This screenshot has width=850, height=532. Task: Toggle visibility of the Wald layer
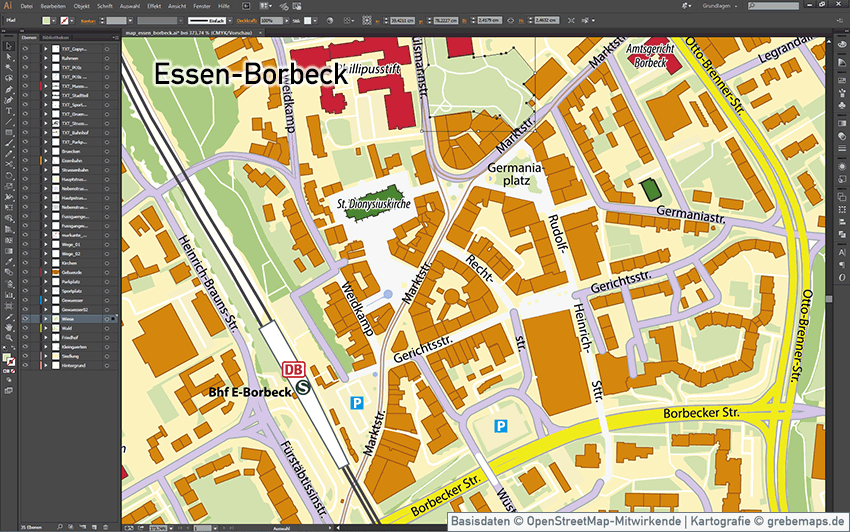25,328
